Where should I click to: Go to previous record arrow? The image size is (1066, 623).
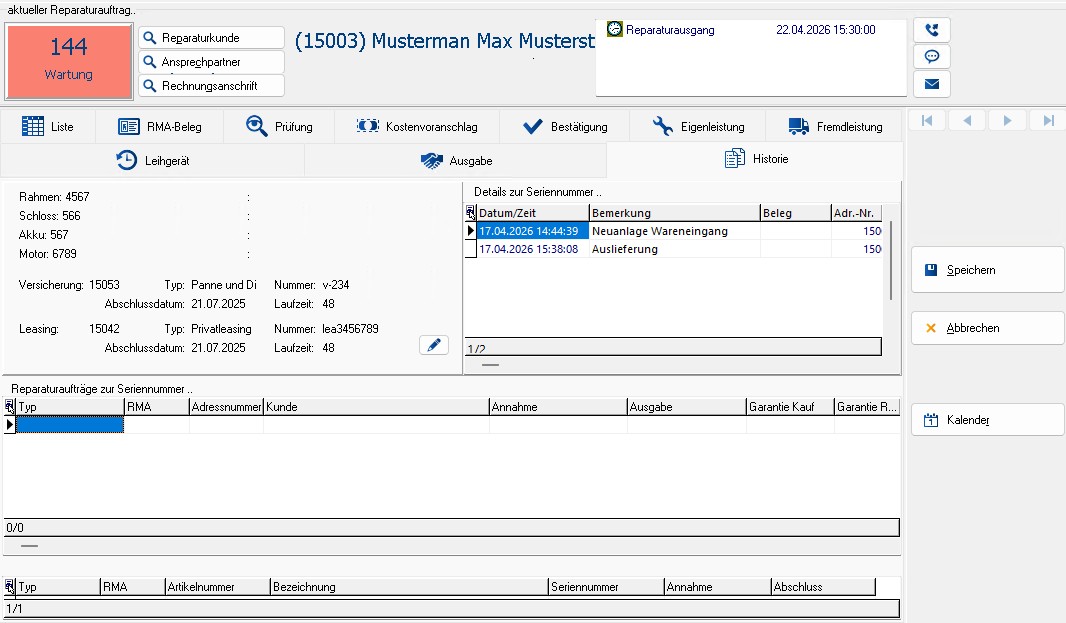(x=967, y=121)
